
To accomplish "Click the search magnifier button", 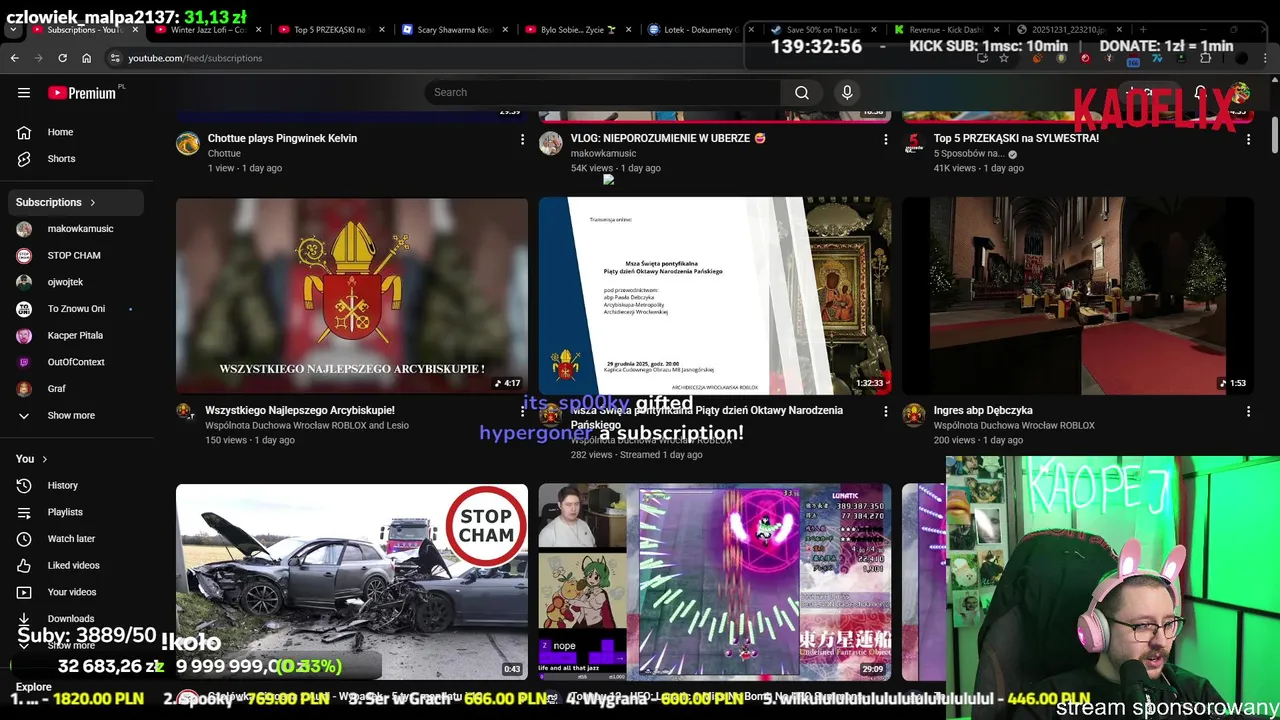I will (802, 92).
